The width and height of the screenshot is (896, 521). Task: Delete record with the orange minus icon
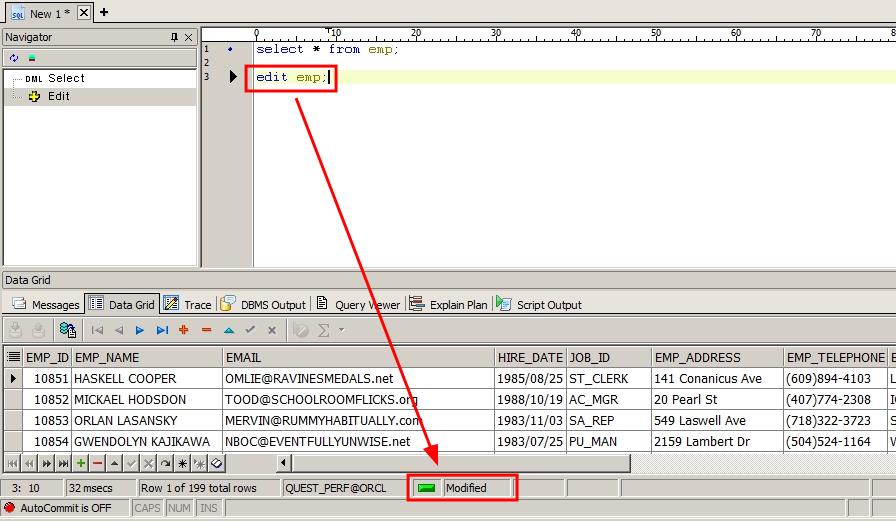pos(206,330)
